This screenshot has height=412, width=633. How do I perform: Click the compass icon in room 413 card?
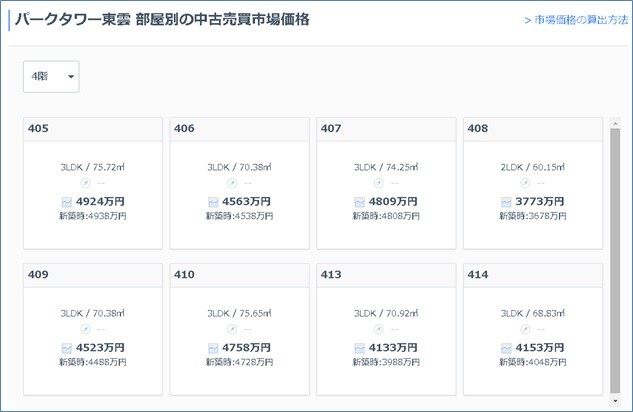pyautogui.click(x=378, y=329)
